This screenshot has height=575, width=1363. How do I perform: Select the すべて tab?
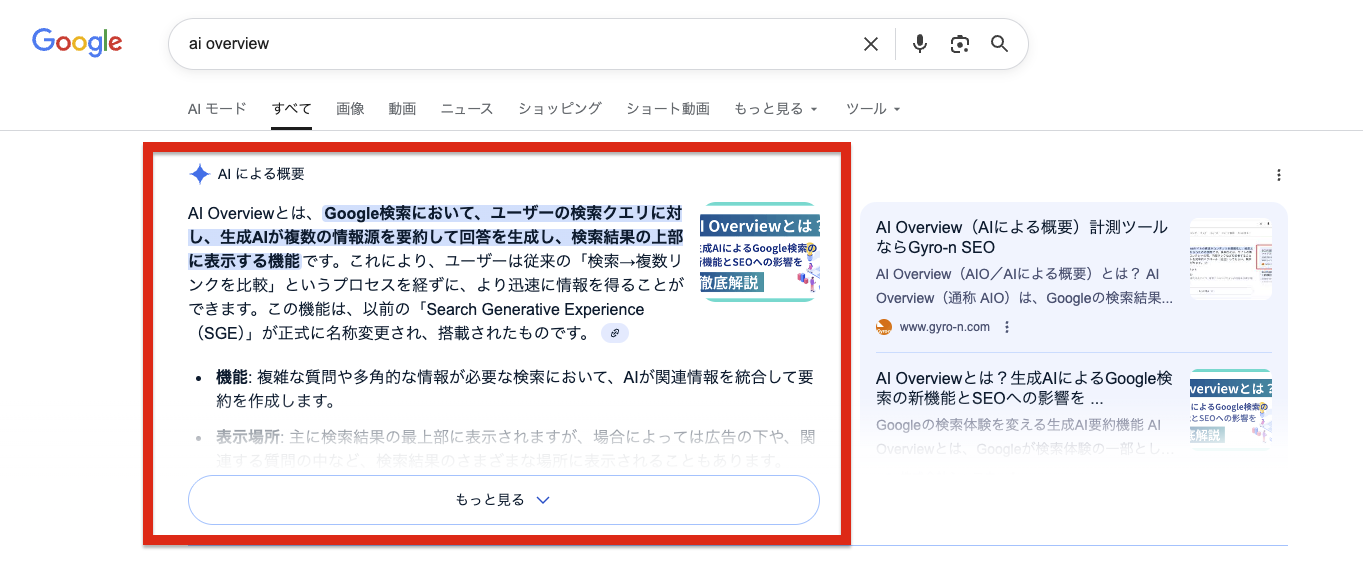pyautogui.click(x=292, y=108)
